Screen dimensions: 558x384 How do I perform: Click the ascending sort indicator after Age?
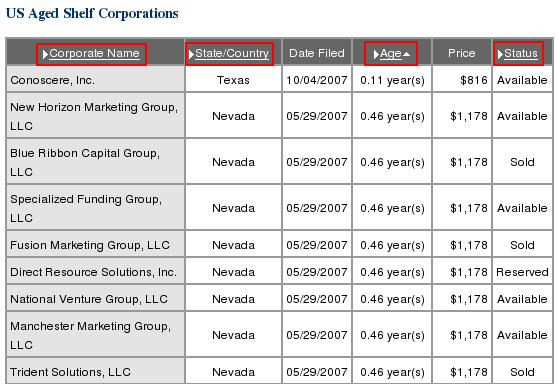(x=406, y=54)
